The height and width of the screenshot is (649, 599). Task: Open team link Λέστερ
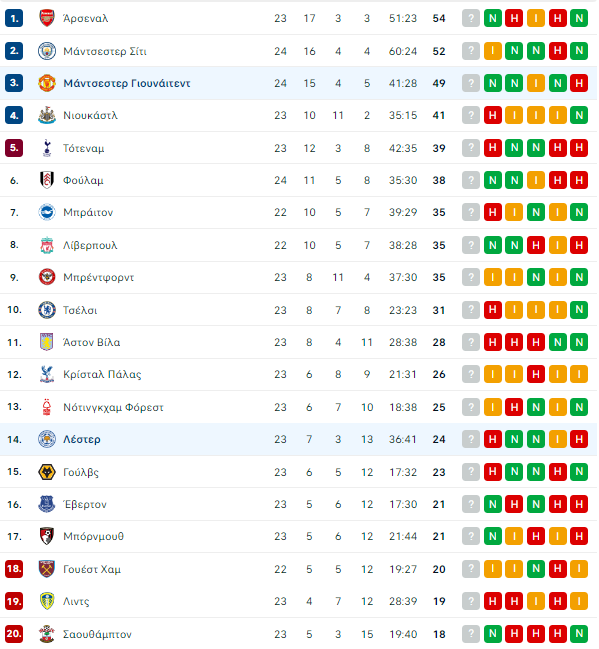pyautogui.click(x=82, y=439)
